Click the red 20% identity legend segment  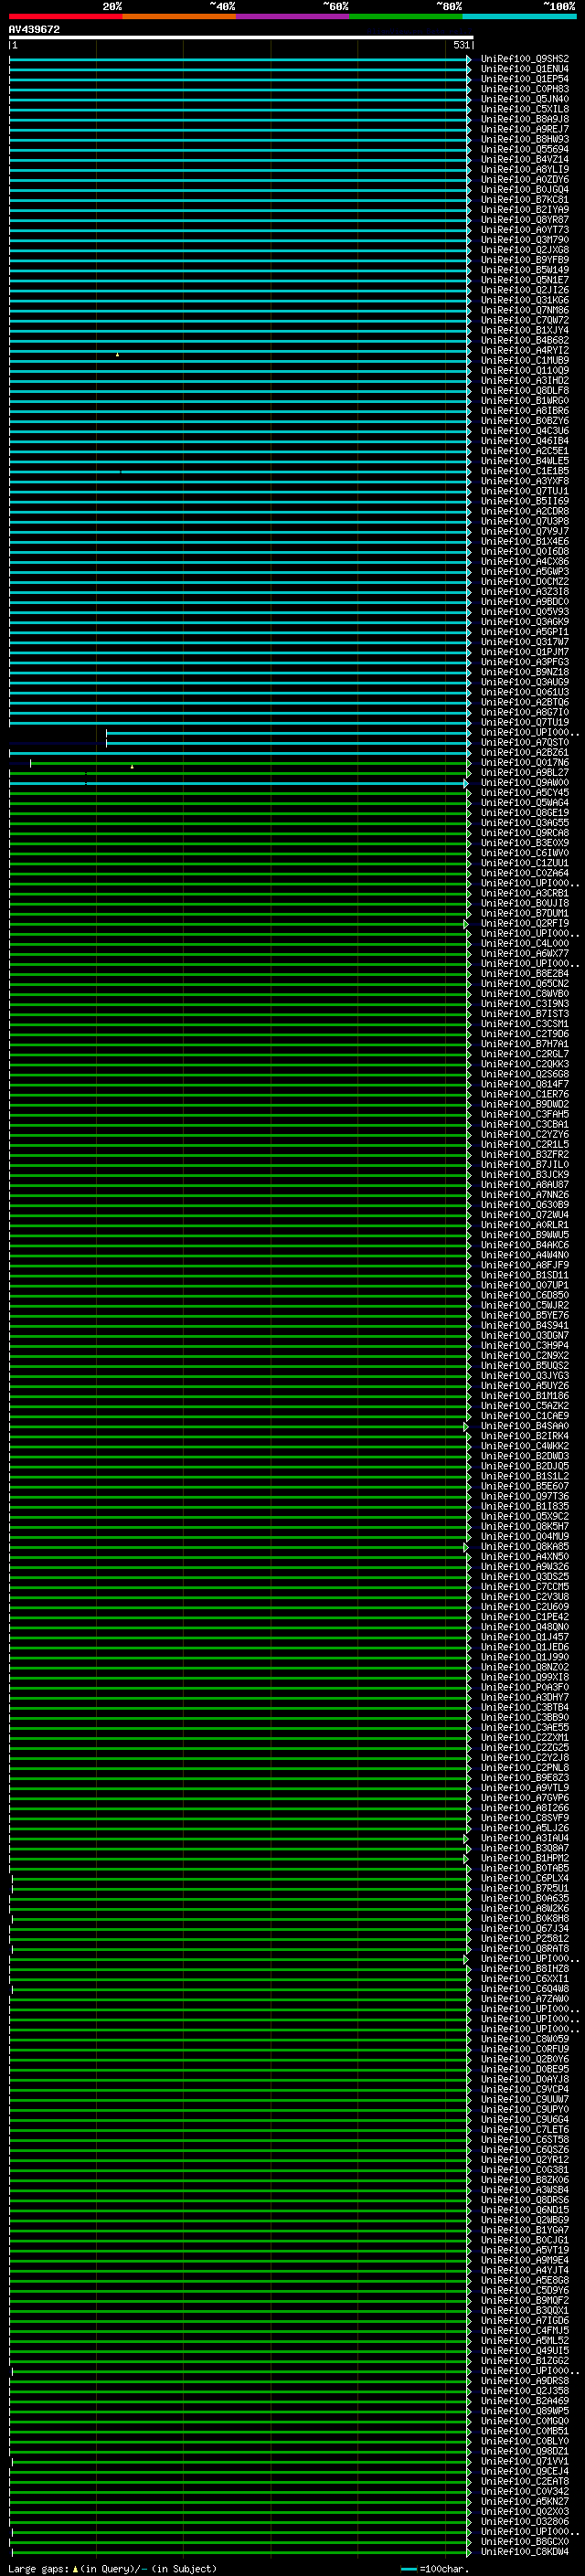66,16
